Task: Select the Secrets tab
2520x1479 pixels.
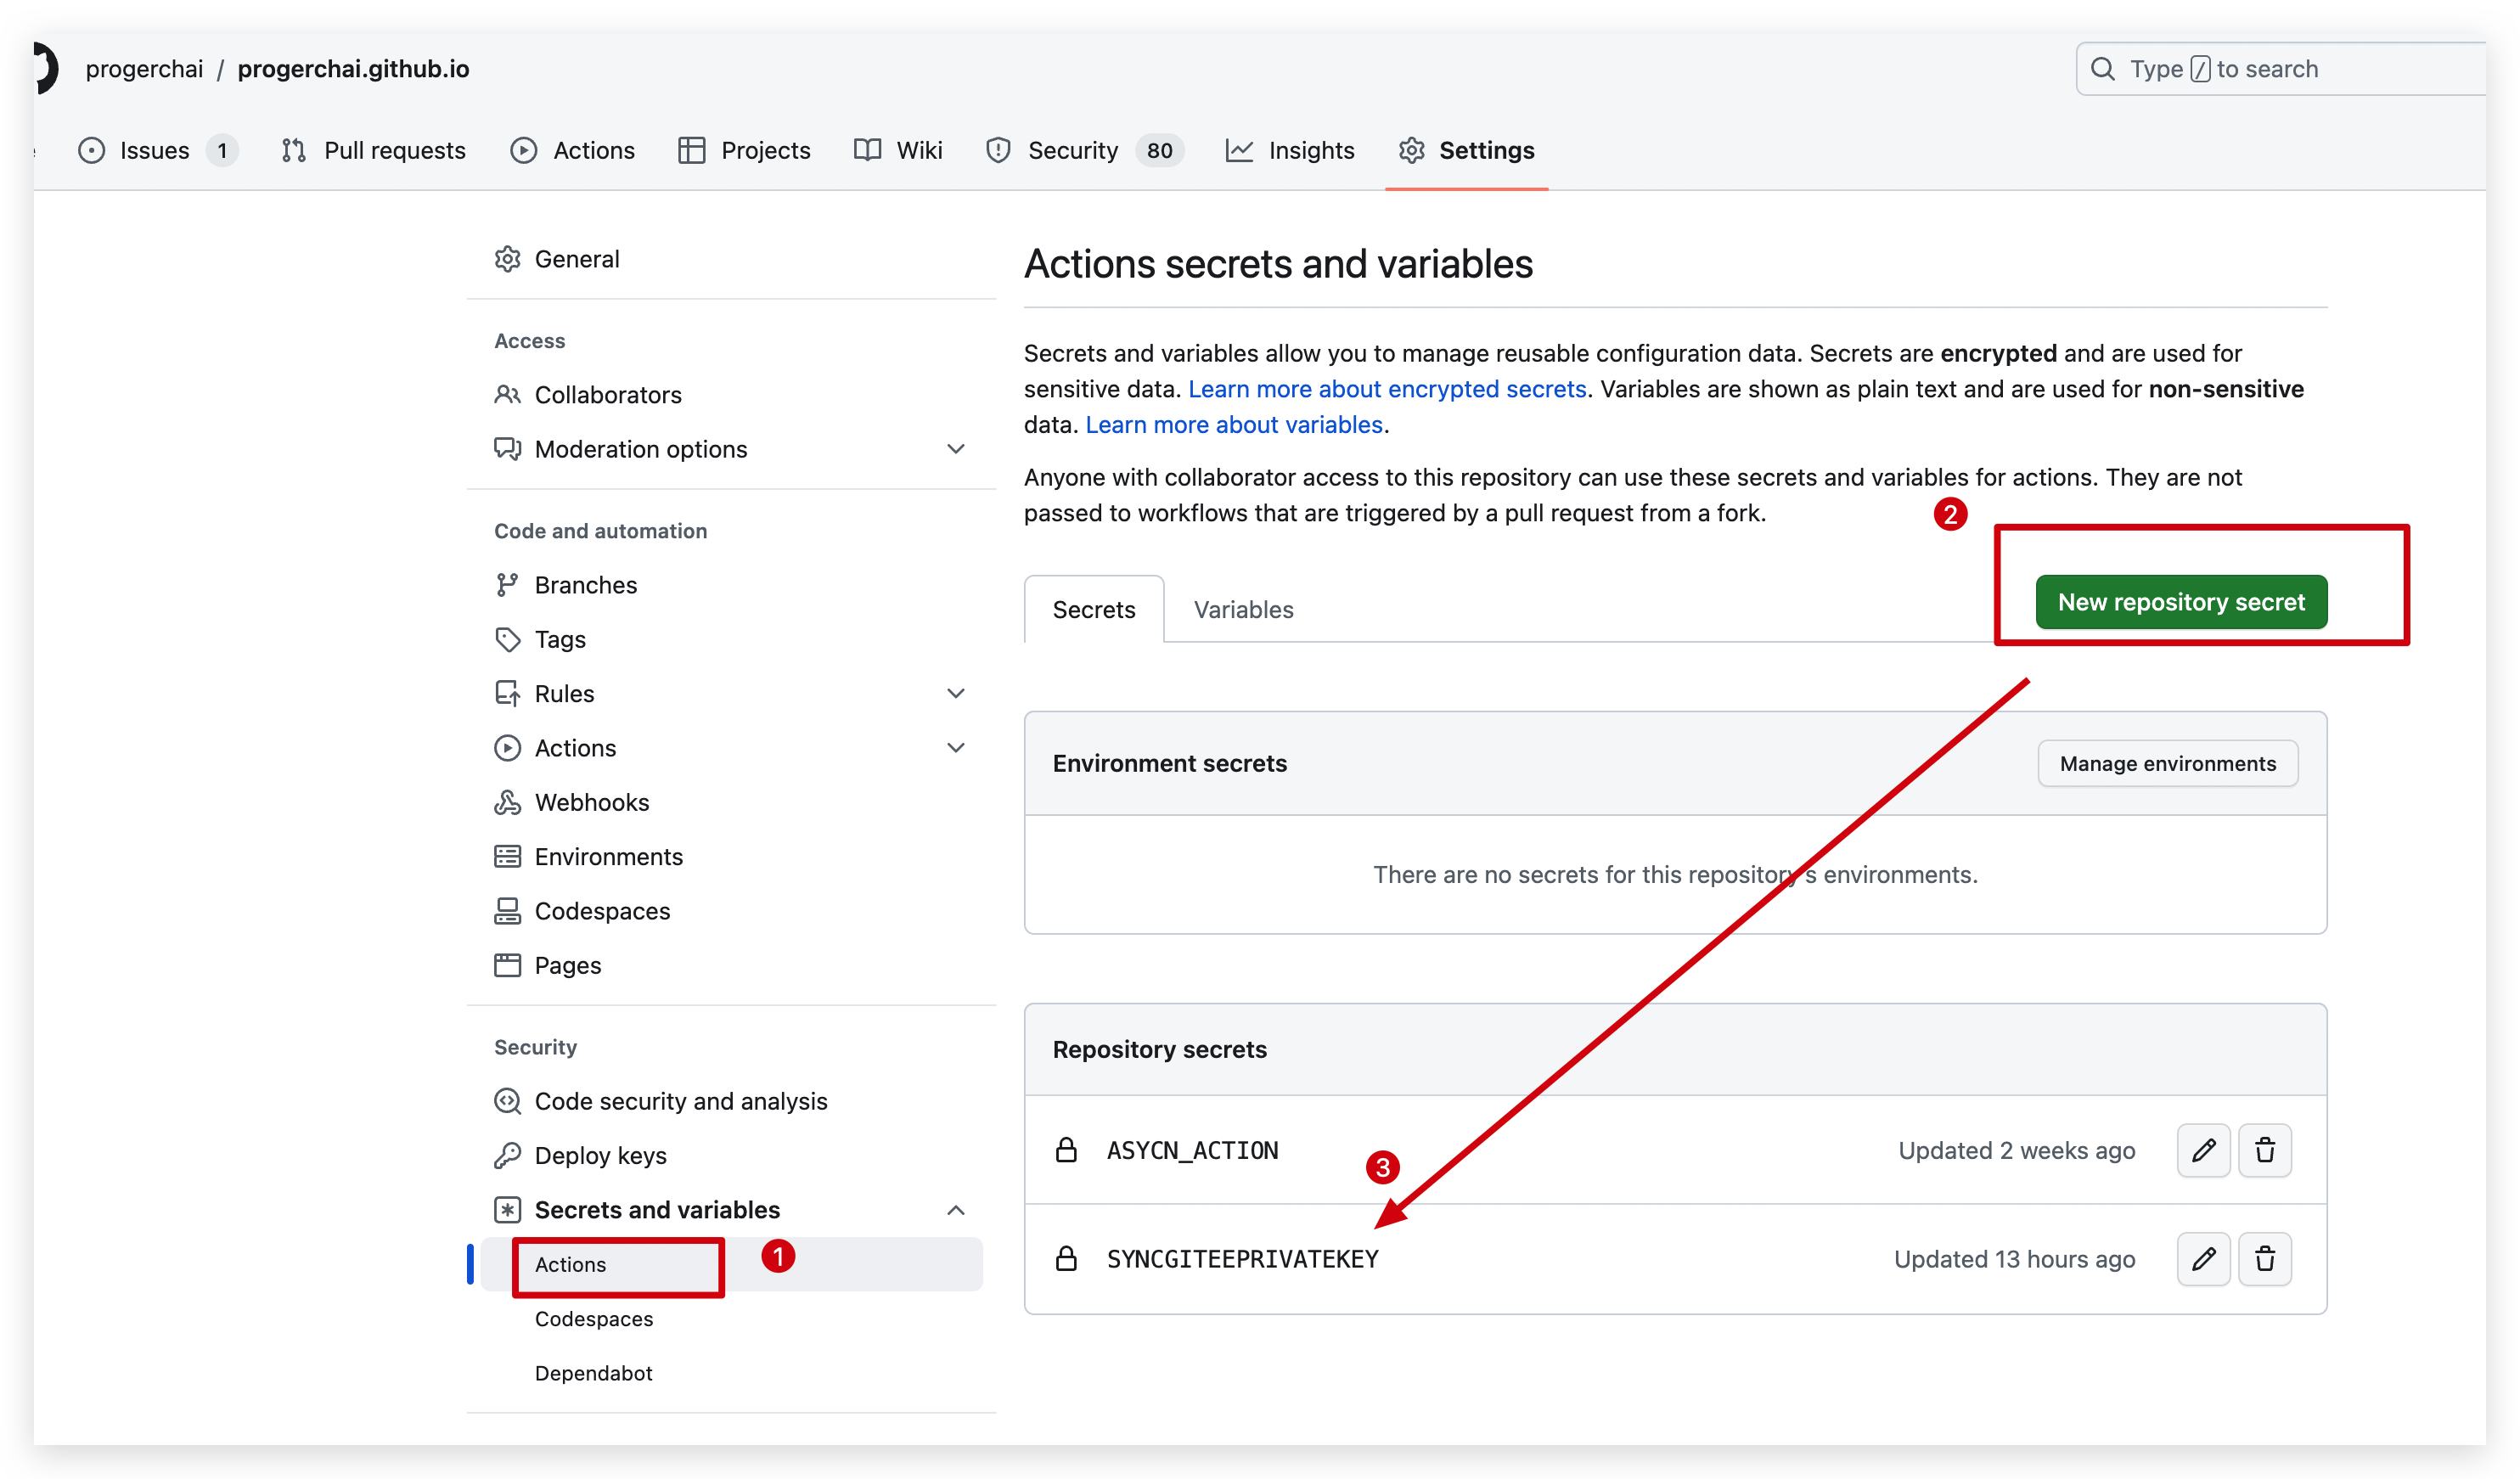Action: pos(1094,609)
